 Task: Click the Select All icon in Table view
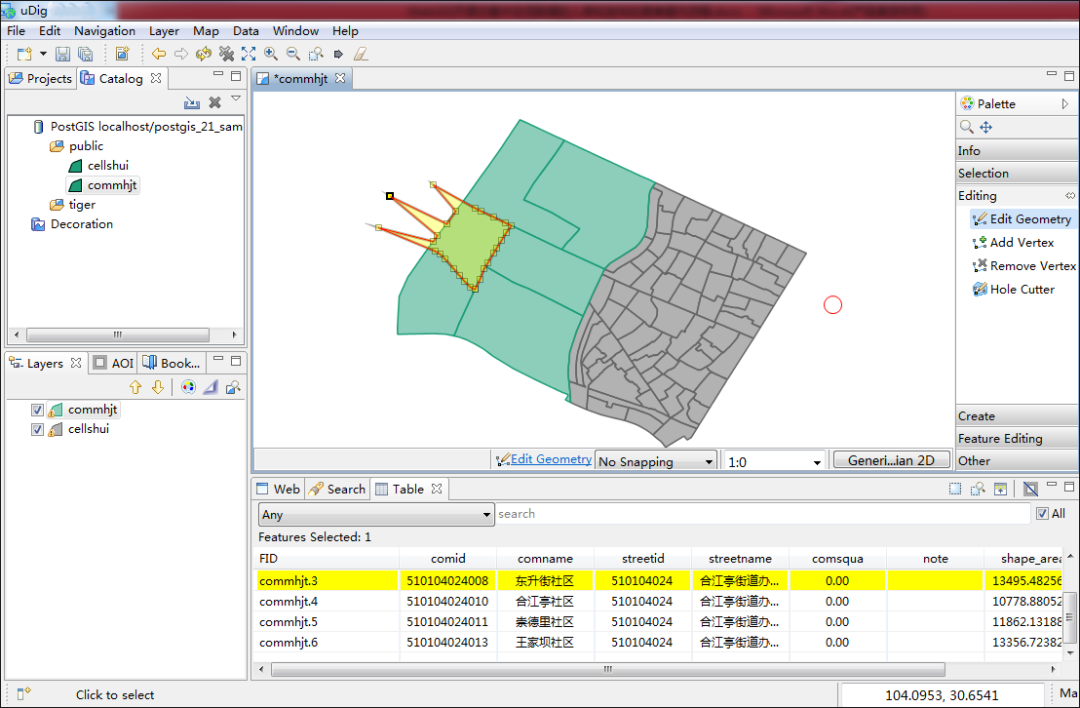pyautogui.click(x=955, y=489)
